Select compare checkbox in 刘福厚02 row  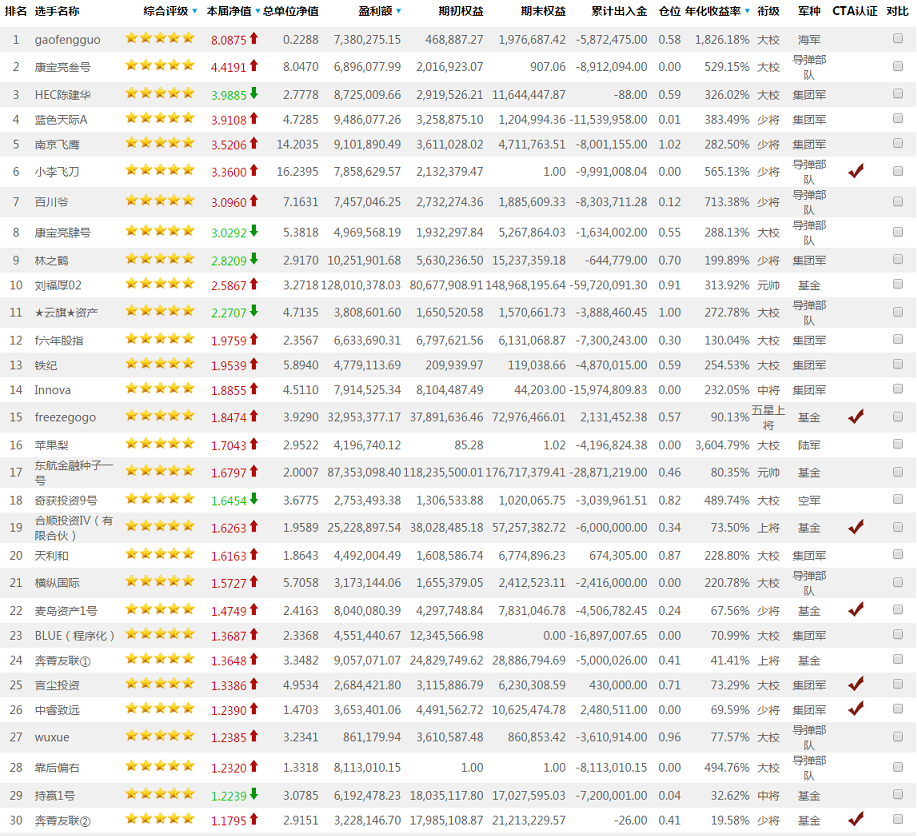pyautogui.click(x=898, y=284)
